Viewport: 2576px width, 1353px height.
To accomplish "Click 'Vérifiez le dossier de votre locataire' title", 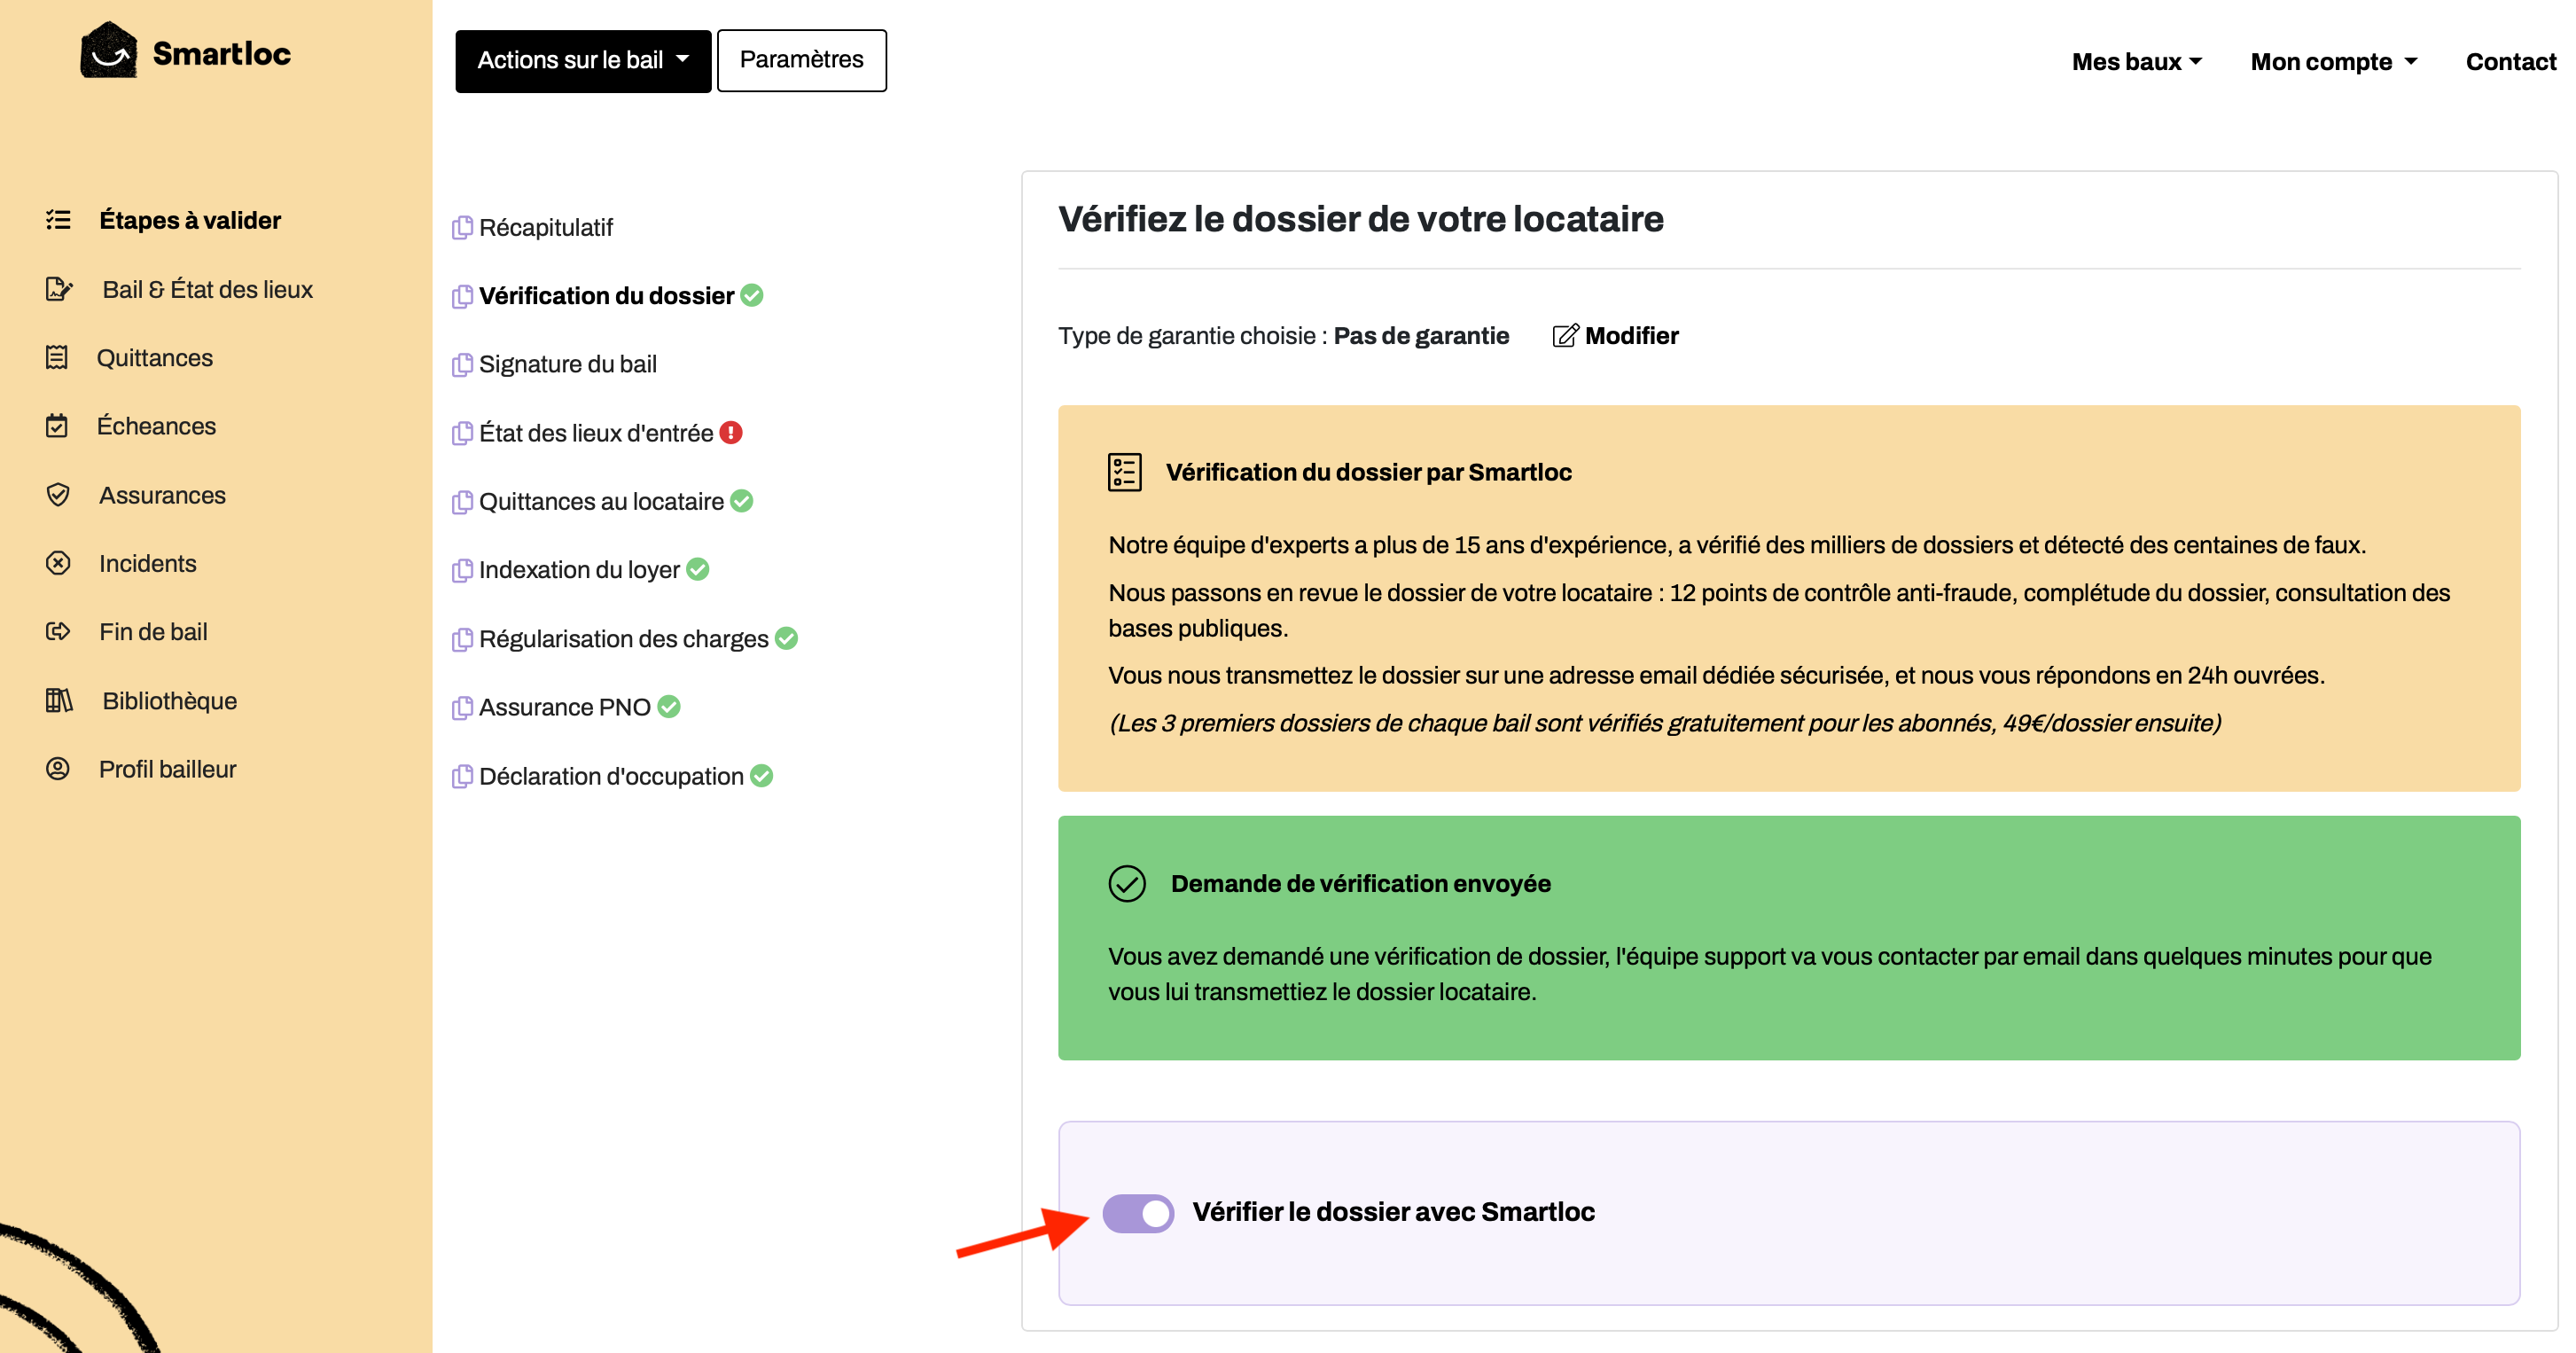I will (1361, 219).
